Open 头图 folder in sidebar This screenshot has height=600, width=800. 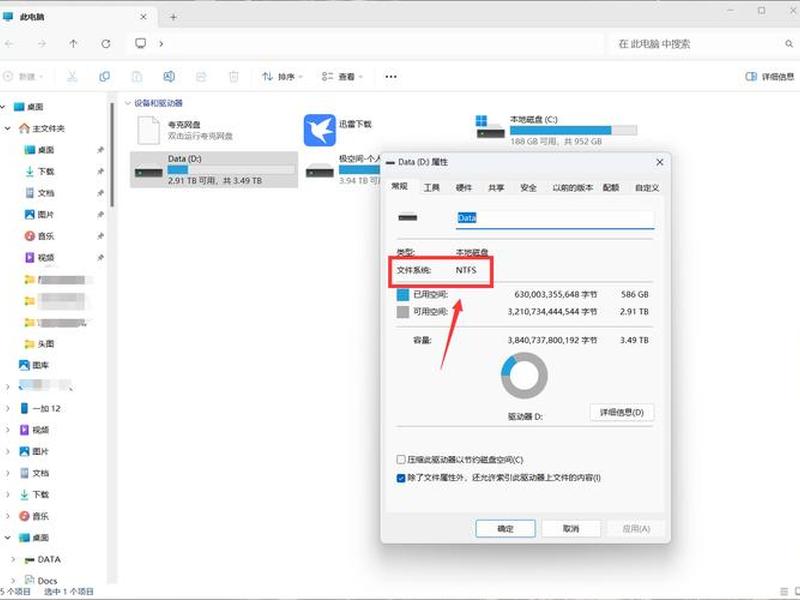(x=39, y=343)
